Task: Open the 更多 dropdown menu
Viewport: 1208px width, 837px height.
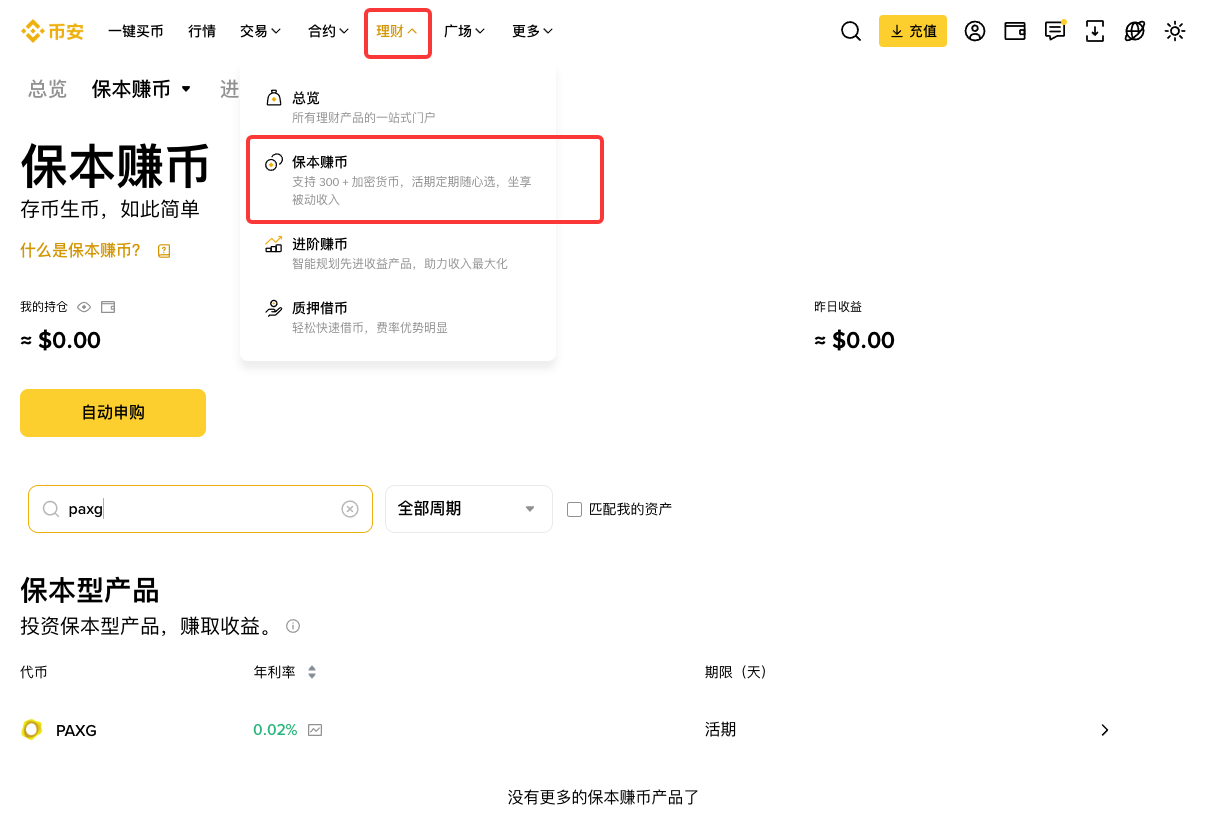Action: coord(531,31)
